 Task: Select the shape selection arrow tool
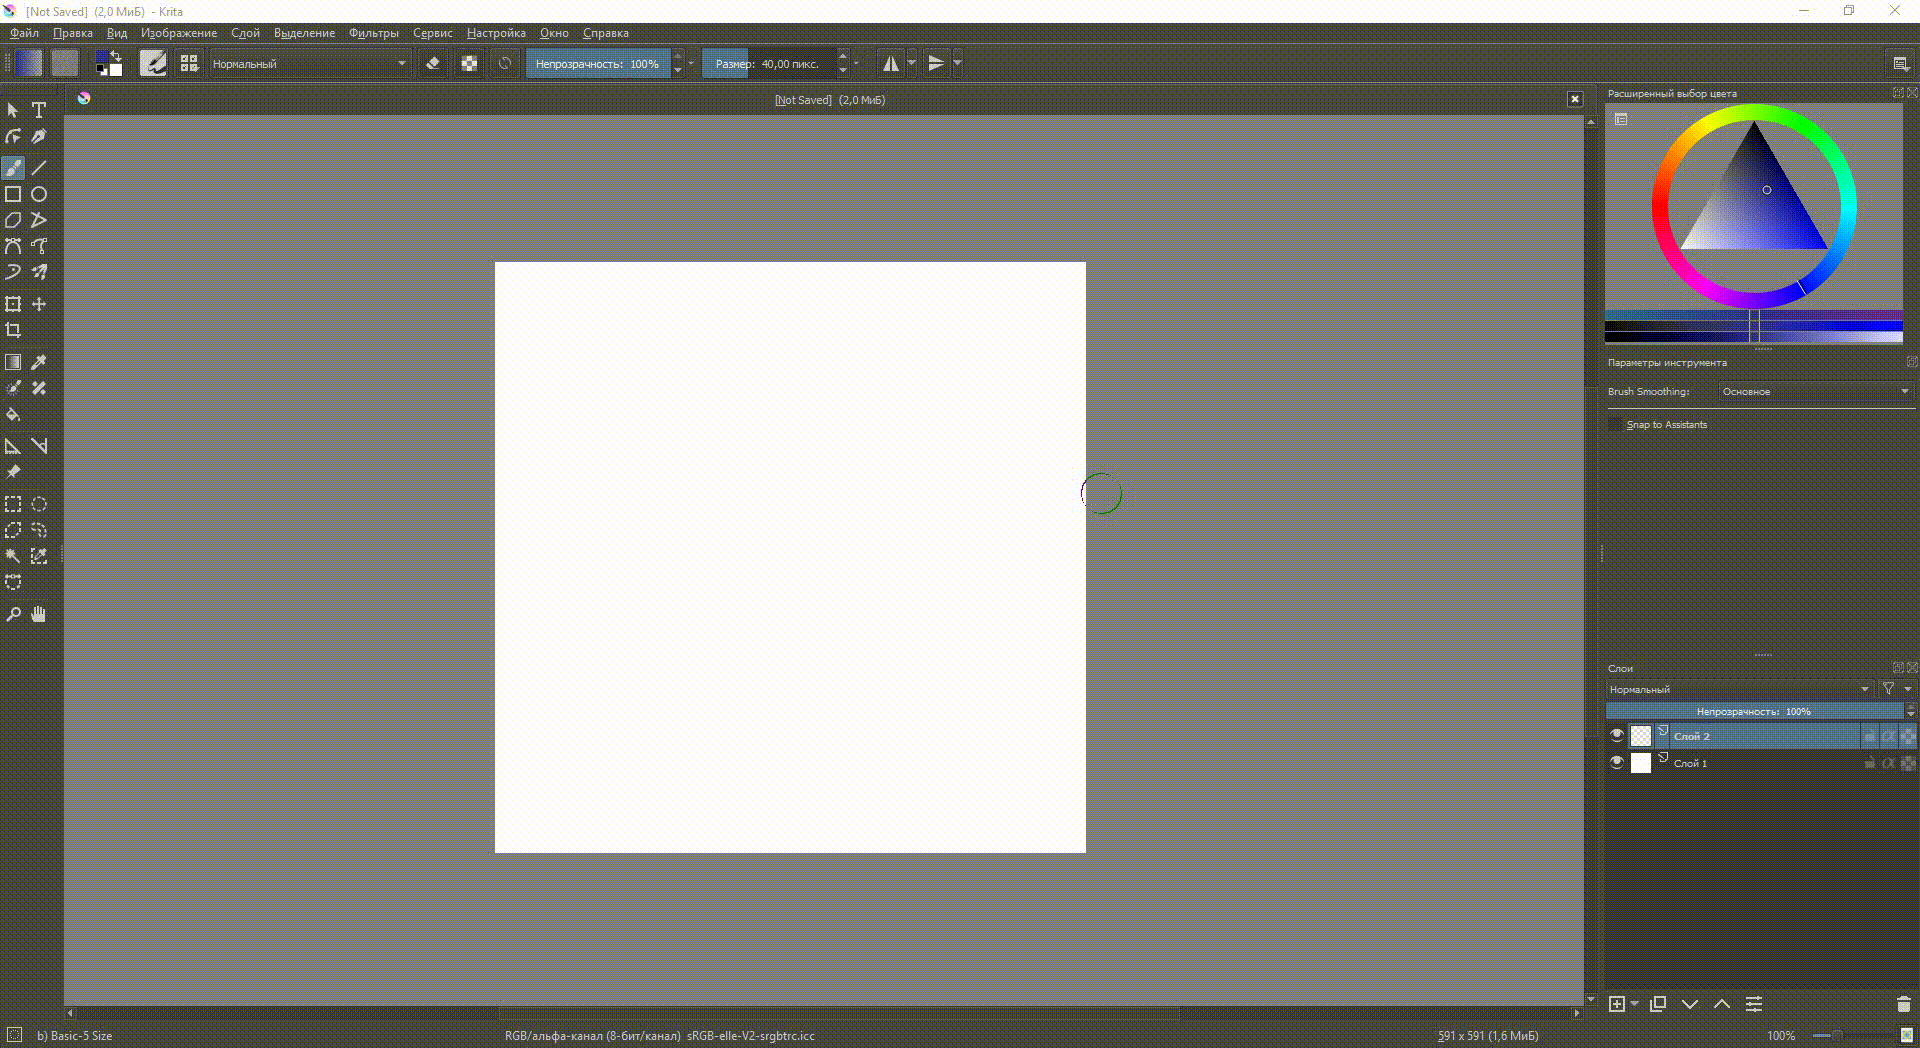[13, 110]
